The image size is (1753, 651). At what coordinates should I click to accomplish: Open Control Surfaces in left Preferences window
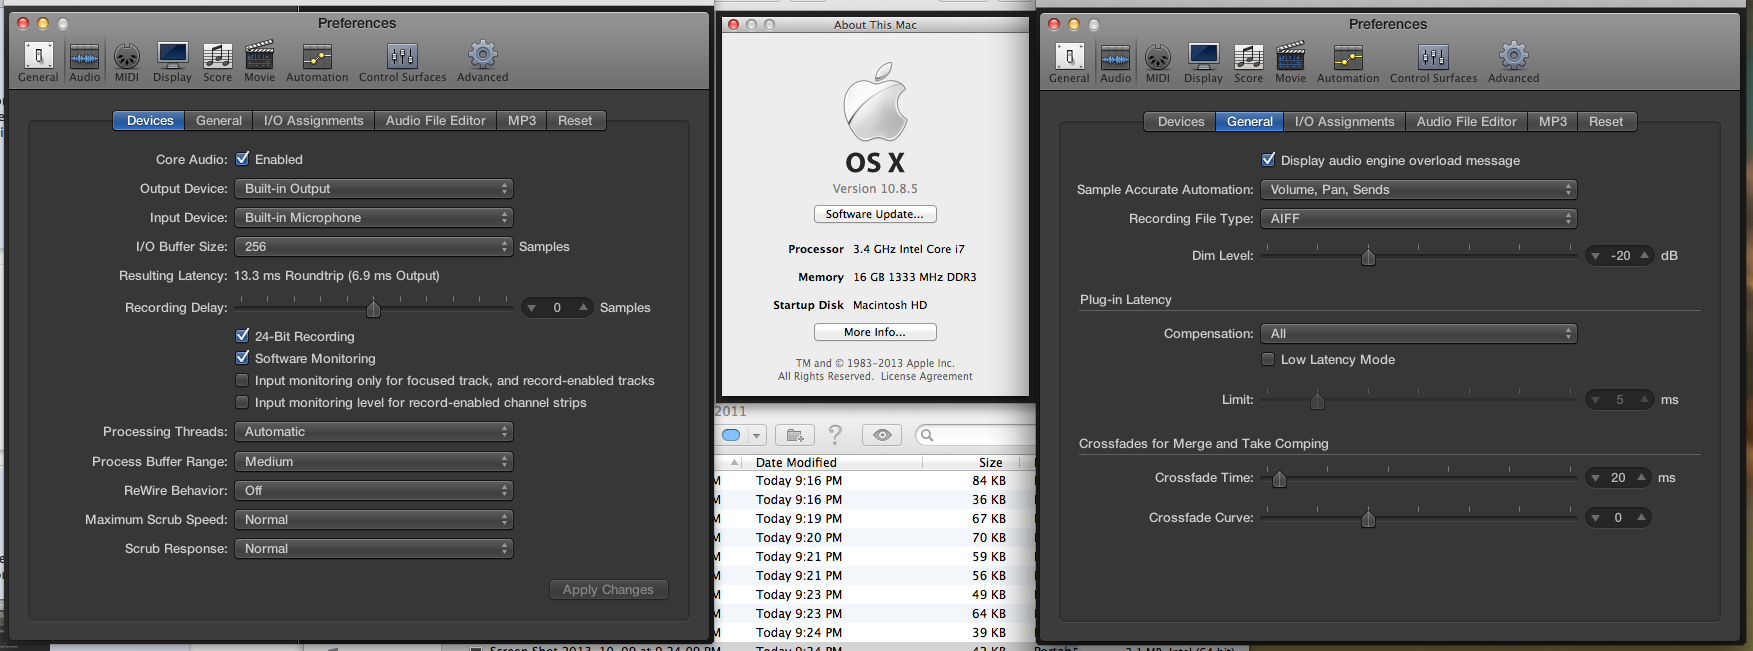click(402, 61)
